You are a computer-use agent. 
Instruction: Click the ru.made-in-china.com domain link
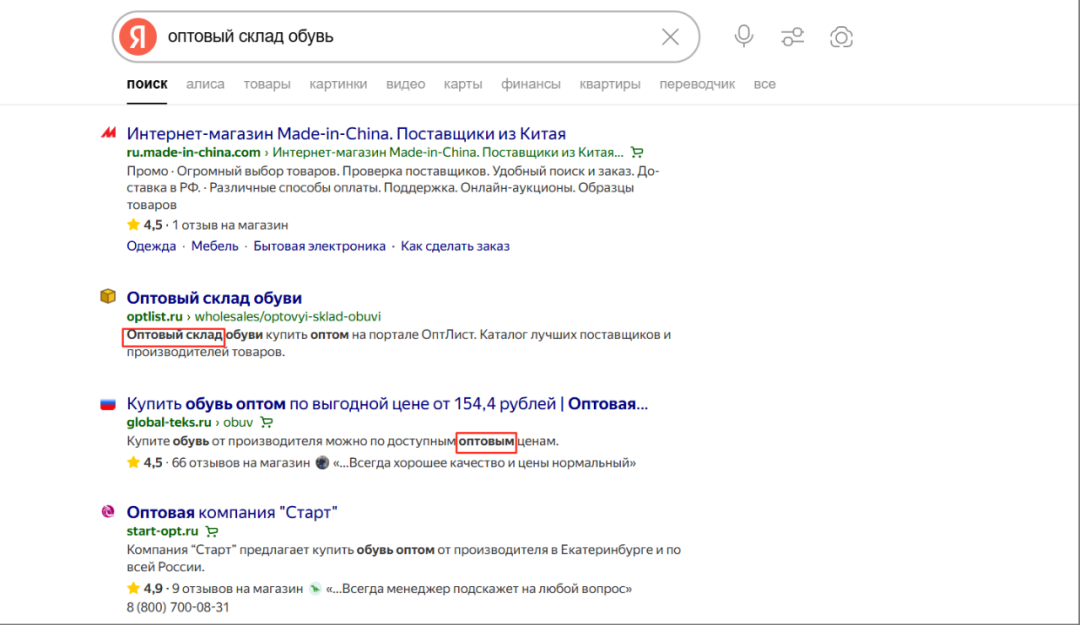tap(194, 152)
